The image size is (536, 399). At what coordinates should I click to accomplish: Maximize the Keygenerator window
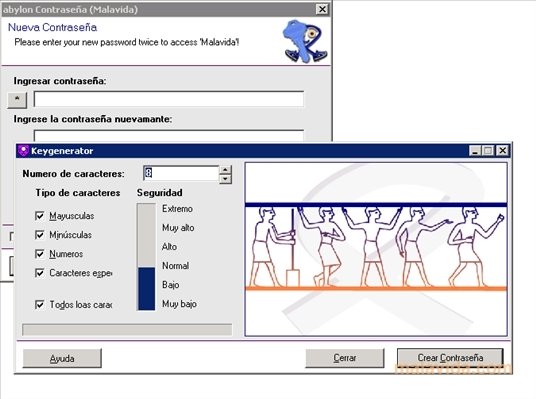click(488, 151)
